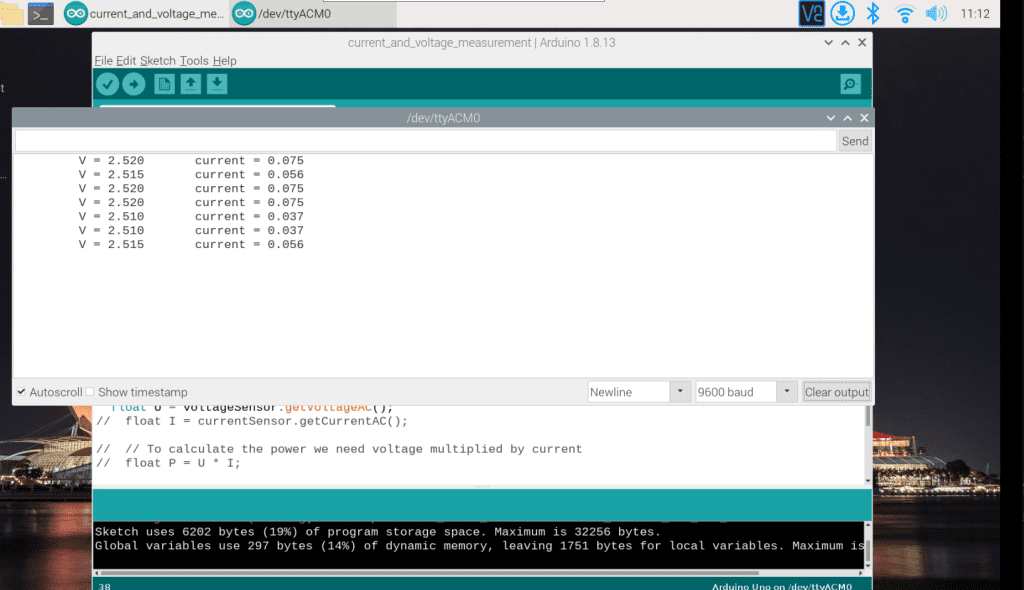Open the terminal icon in taskbar
Viewport: 1024px width, 590px height.
point(41,14)
